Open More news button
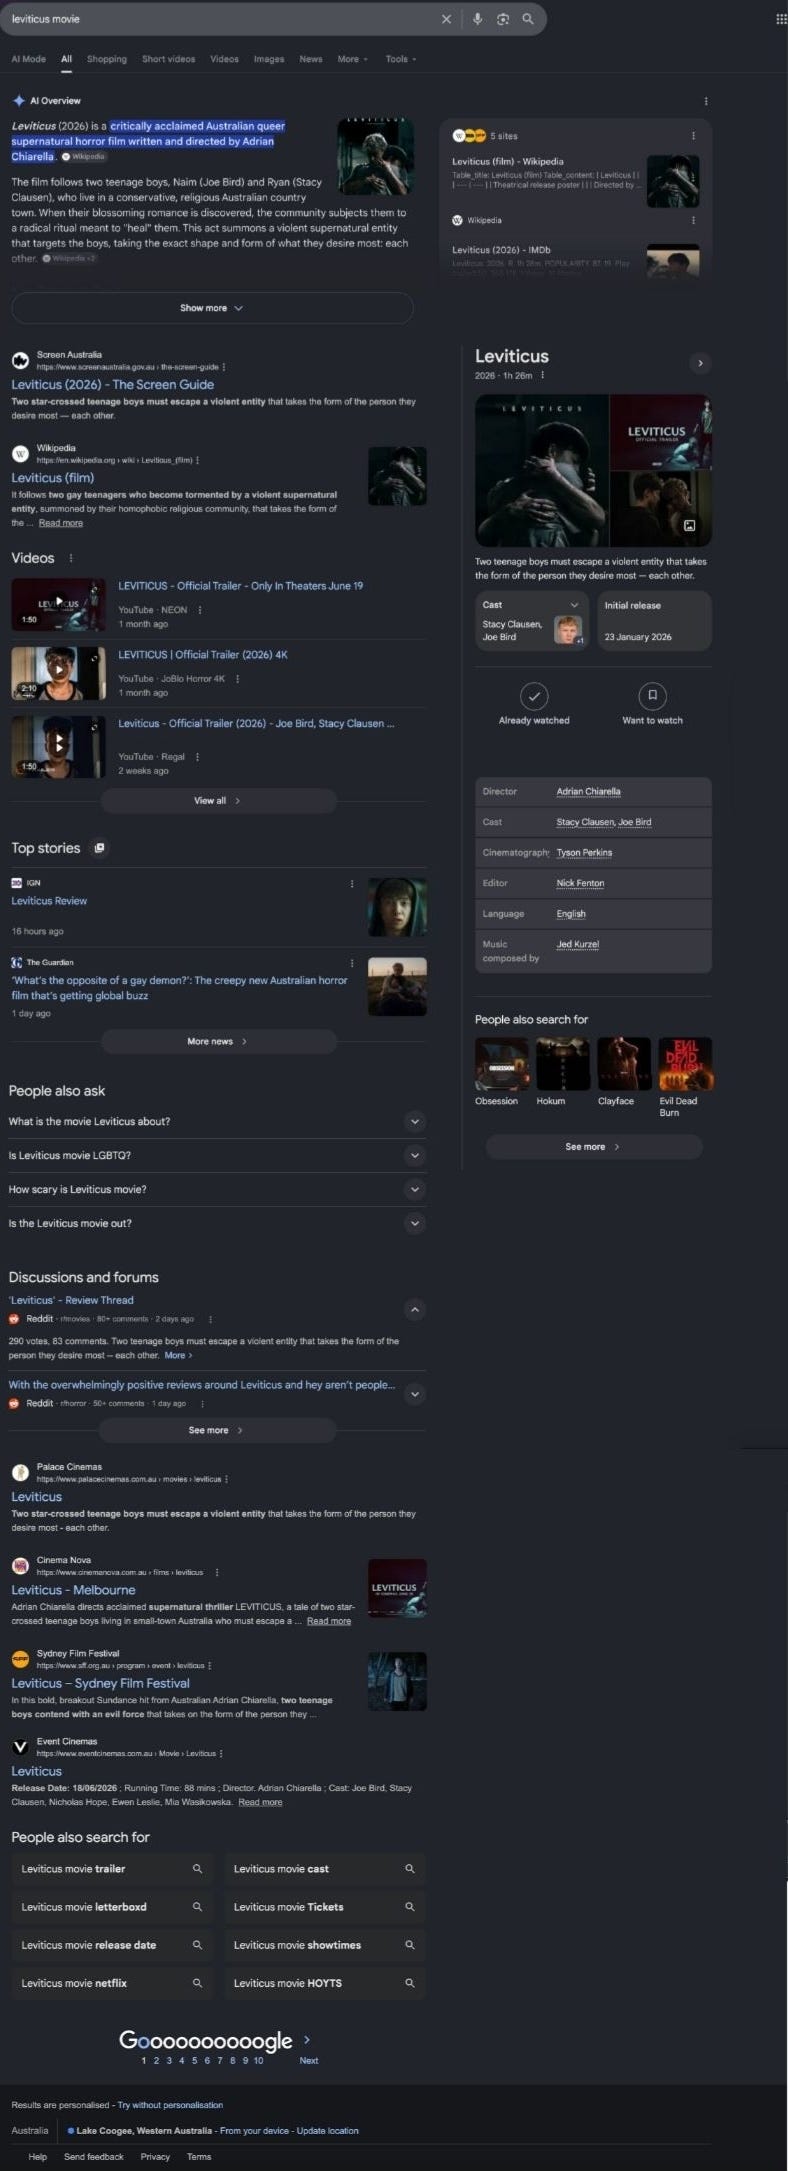The width and height of the screenshot is (788, 2171). pos(218,1042)
